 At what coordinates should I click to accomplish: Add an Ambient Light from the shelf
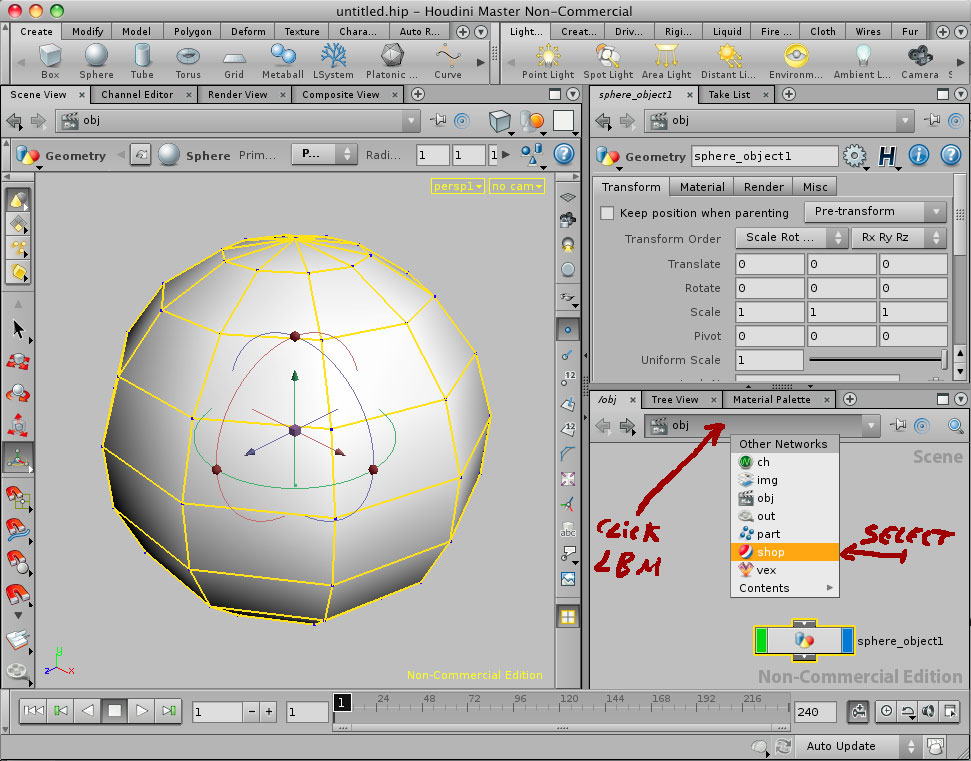tap(862, 61)
